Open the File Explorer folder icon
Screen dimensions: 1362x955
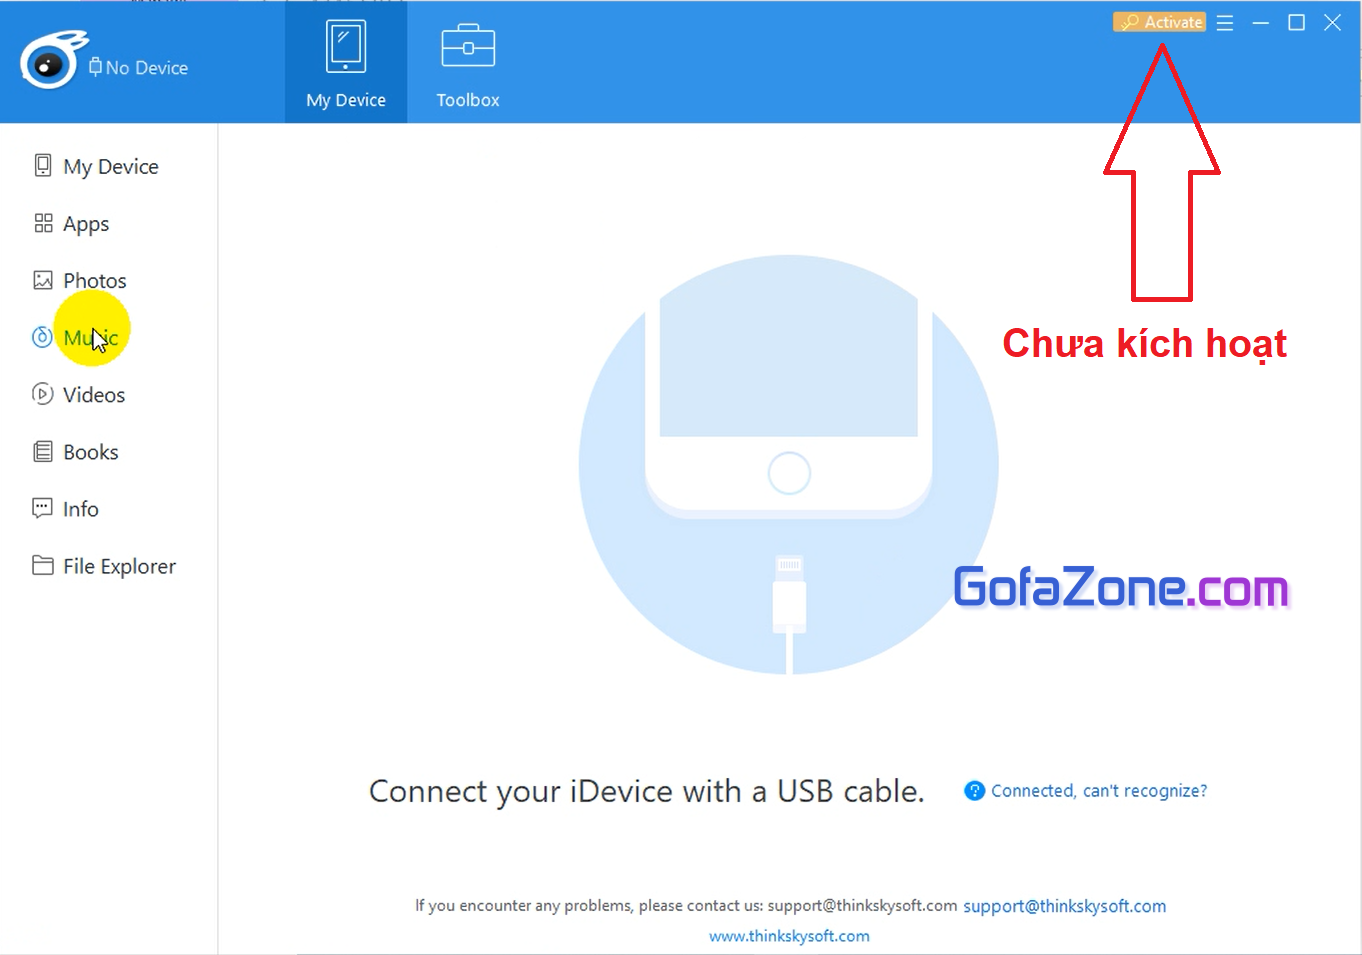pyautogui.click(x=43, y=565)
